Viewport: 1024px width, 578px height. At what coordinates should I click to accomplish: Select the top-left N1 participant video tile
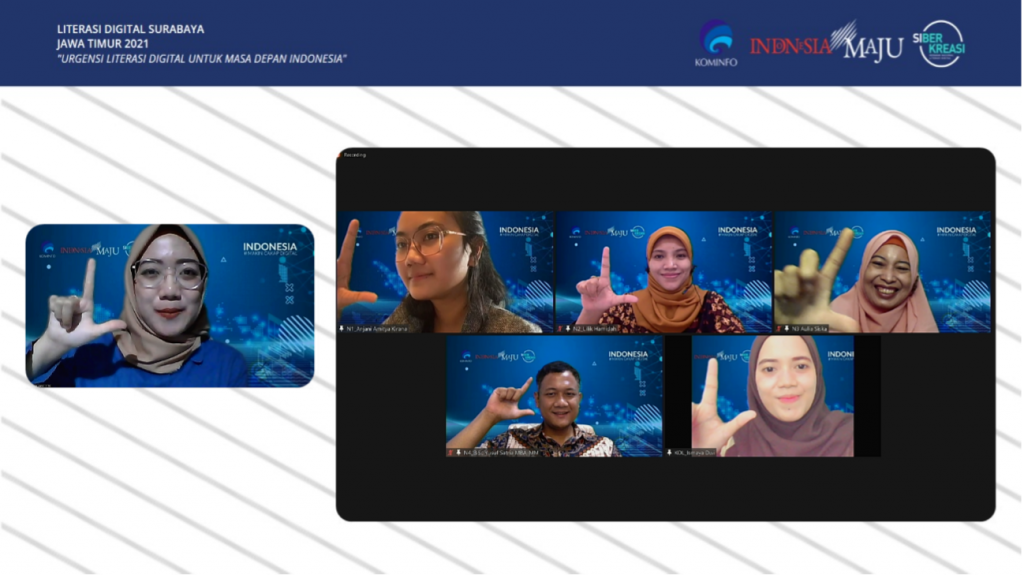coord(445,270)
